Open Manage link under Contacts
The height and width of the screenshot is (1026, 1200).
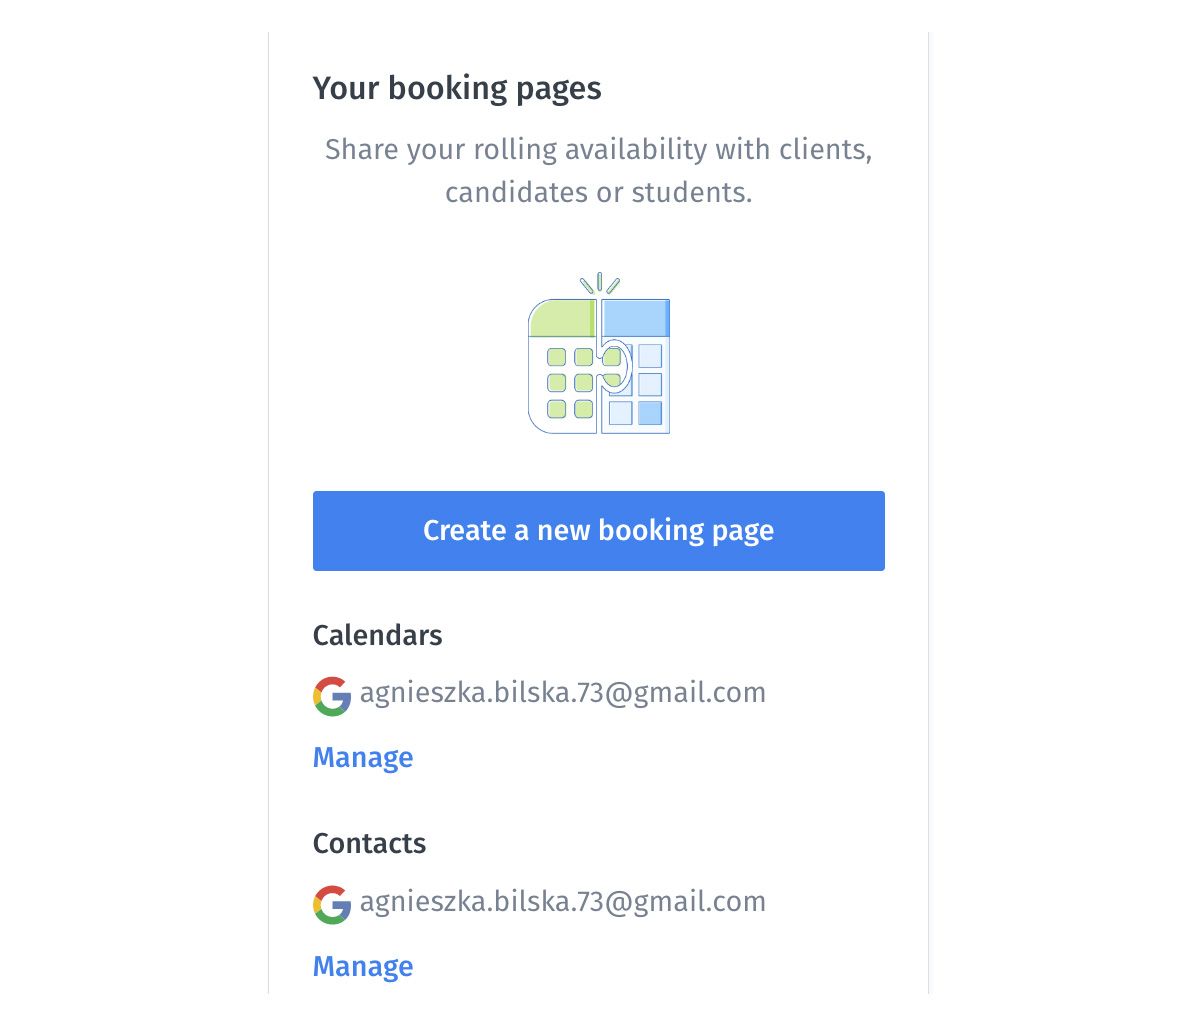pos(363,967)
